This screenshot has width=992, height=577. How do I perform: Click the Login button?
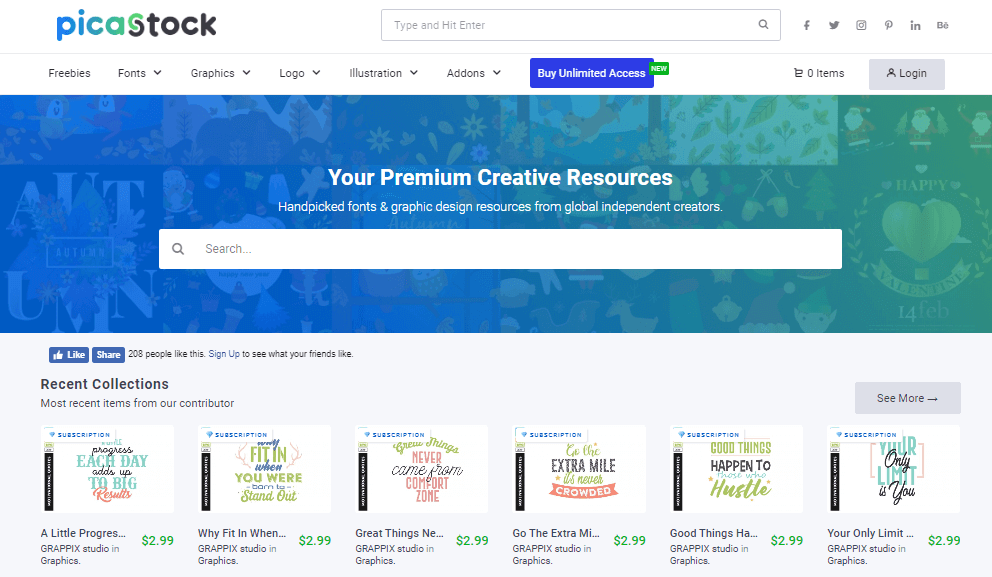click(907, 74)
